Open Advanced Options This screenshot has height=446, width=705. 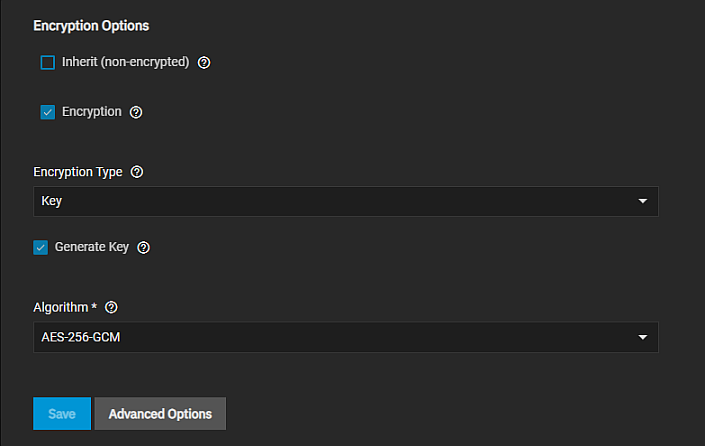pyautogui.click(x=160, y=414)
